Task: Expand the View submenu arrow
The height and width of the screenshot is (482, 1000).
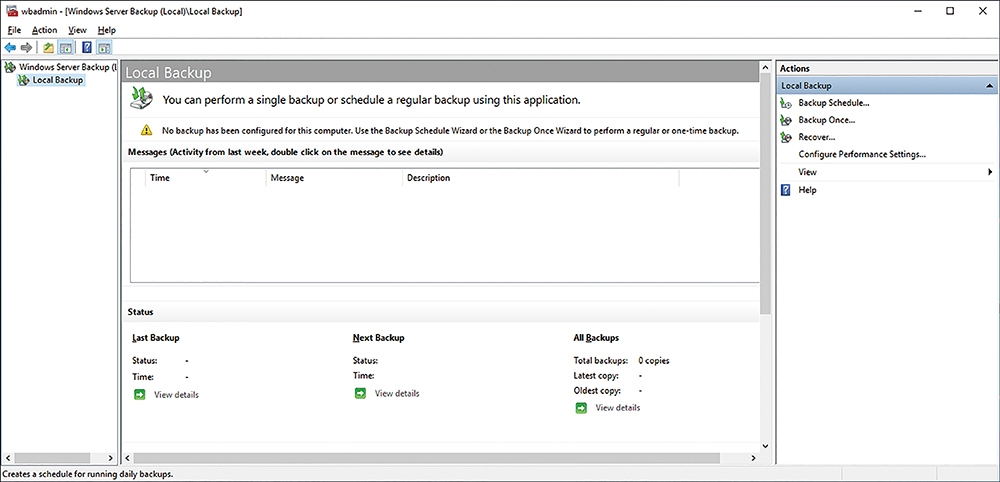Action: 990,172
